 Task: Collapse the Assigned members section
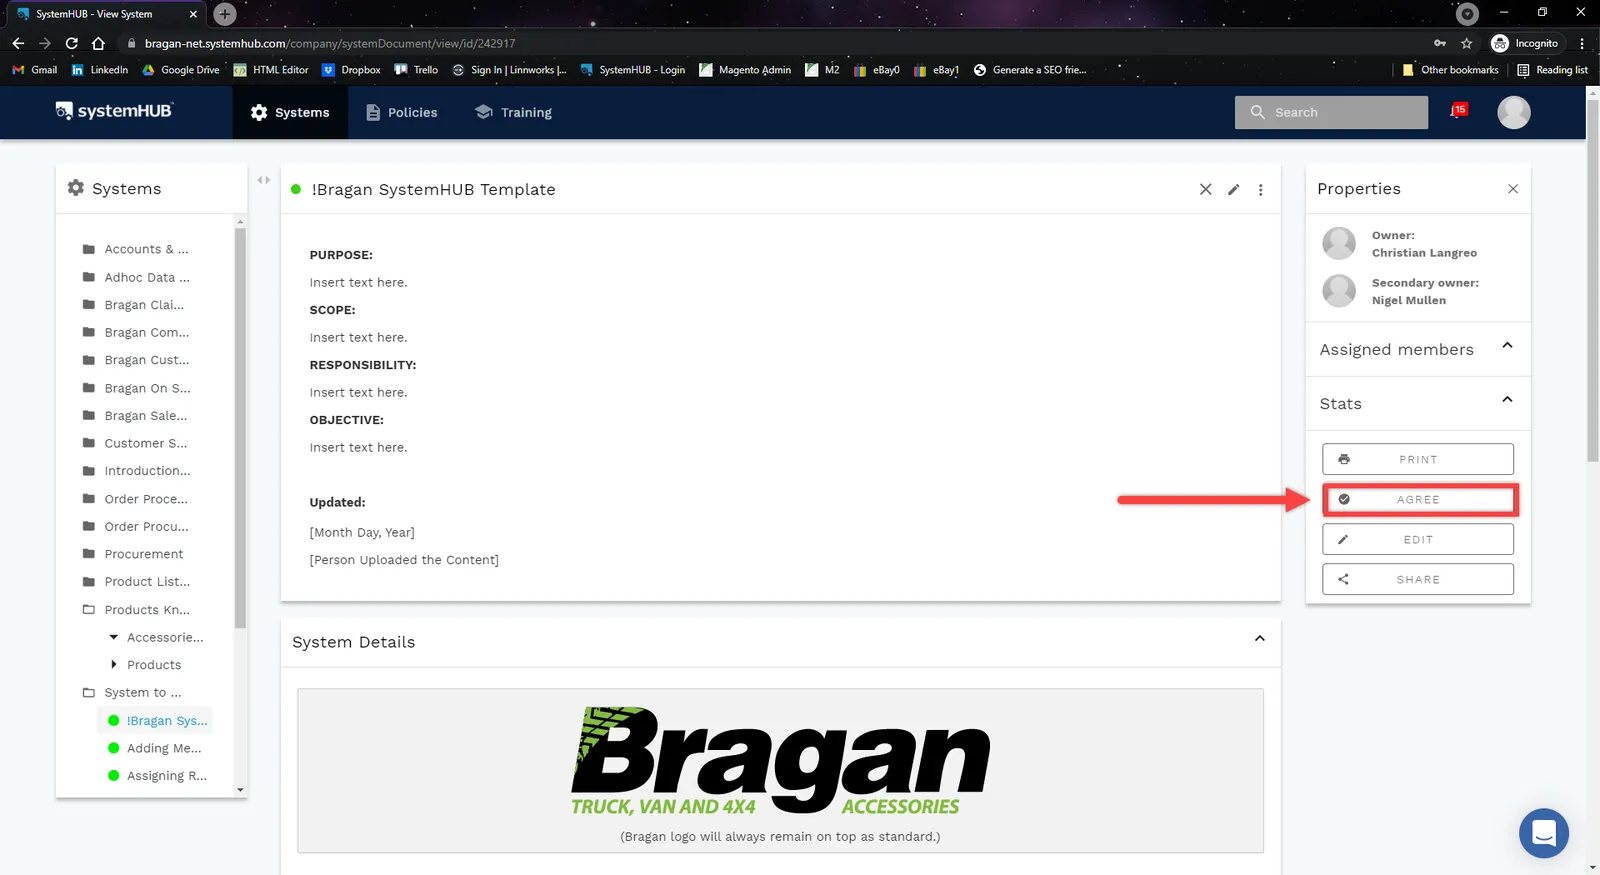click(1507, 346)
